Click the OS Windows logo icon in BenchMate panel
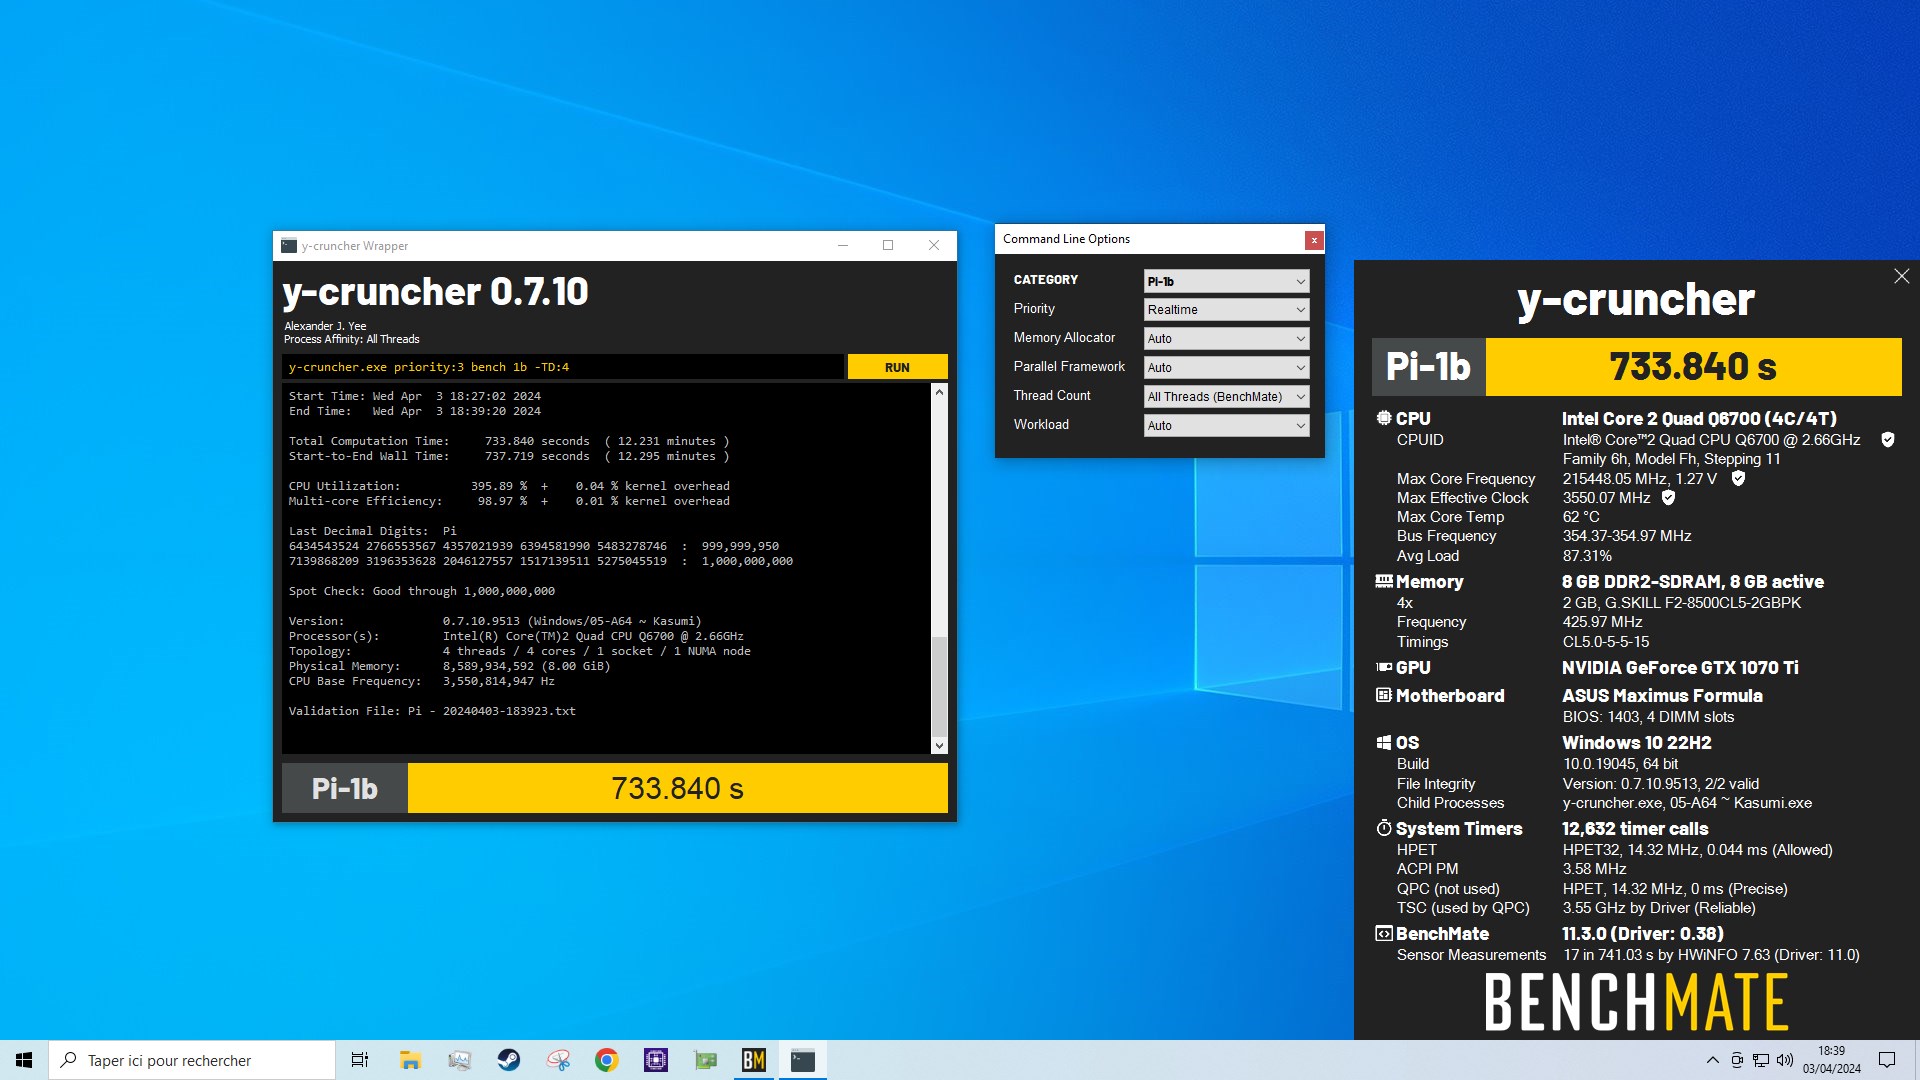The image size is (1920, 1080). pos(1384,742)
